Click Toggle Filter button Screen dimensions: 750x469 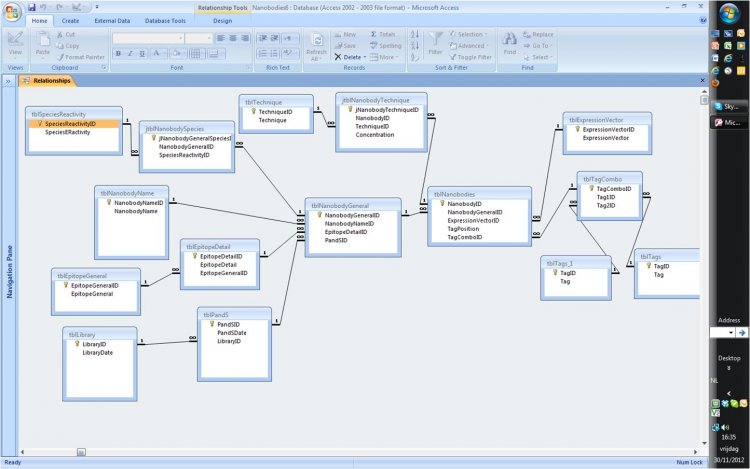tap(466, 57)
